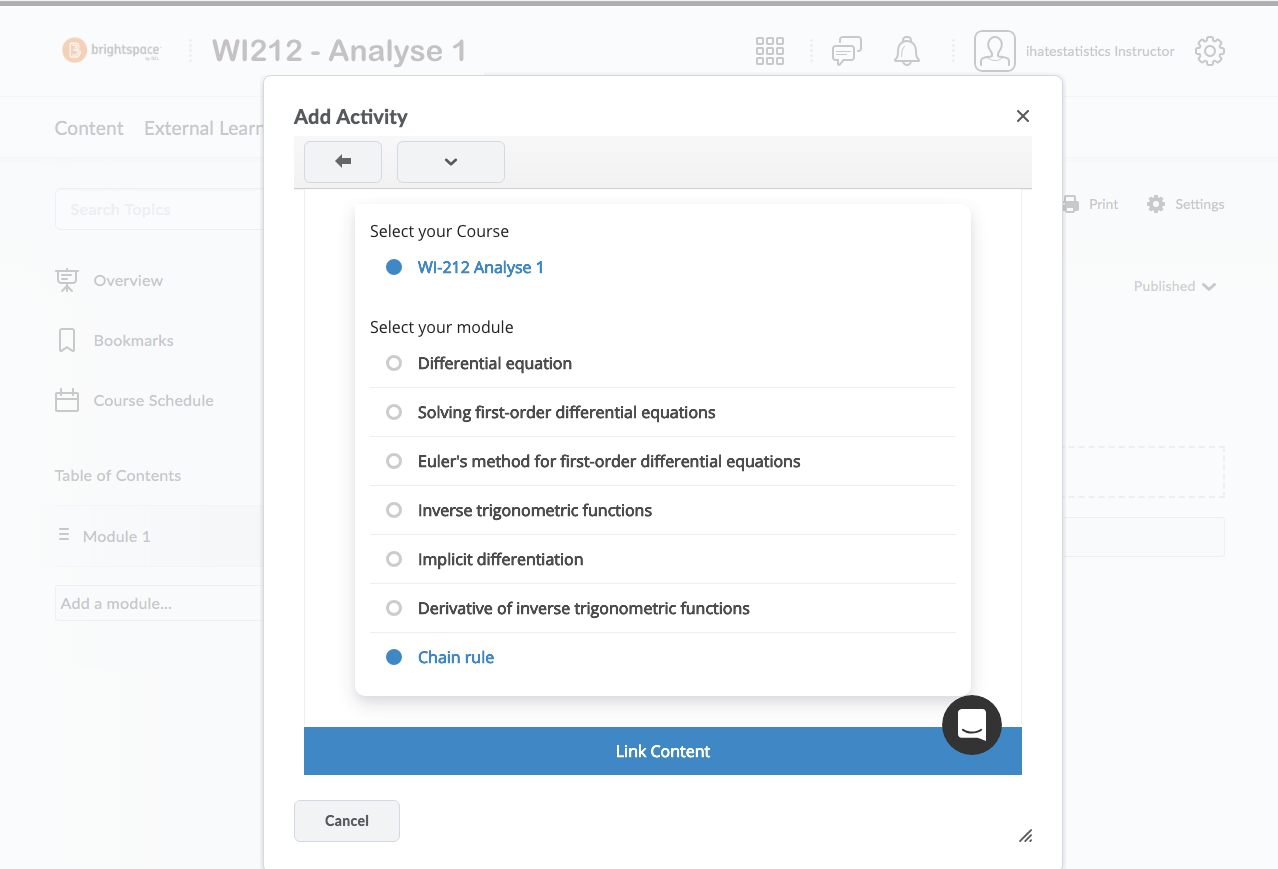Open the Bookmarks section

pos(133,341)
